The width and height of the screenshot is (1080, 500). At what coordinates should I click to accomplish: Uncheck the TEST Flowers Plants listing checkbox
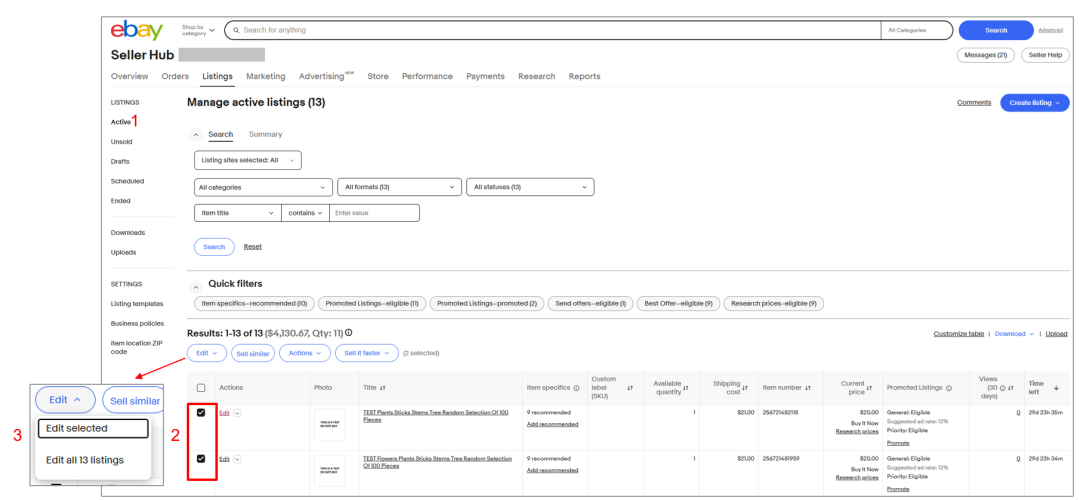(201, 458)
